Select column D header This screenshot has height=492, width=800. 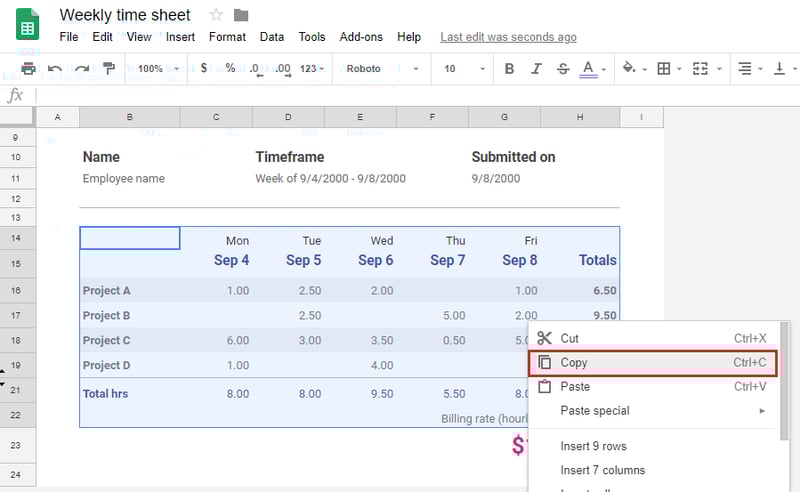point(288,117)
